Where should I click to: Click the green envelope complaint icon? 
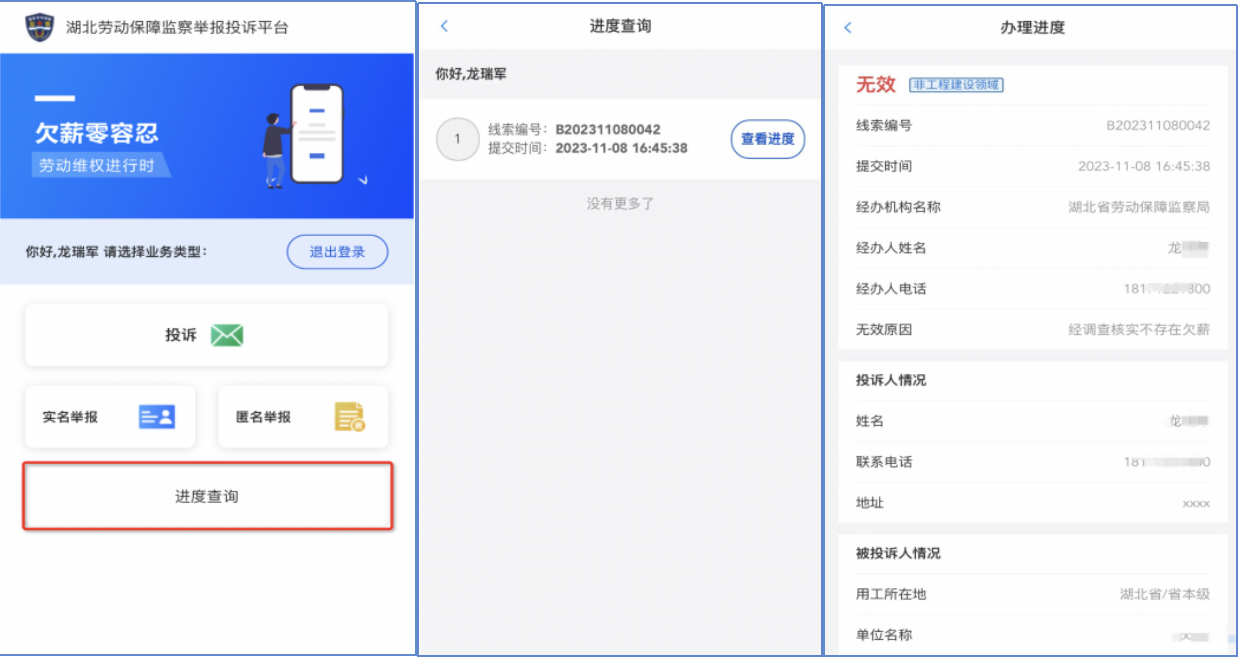(x=227, y=335)
